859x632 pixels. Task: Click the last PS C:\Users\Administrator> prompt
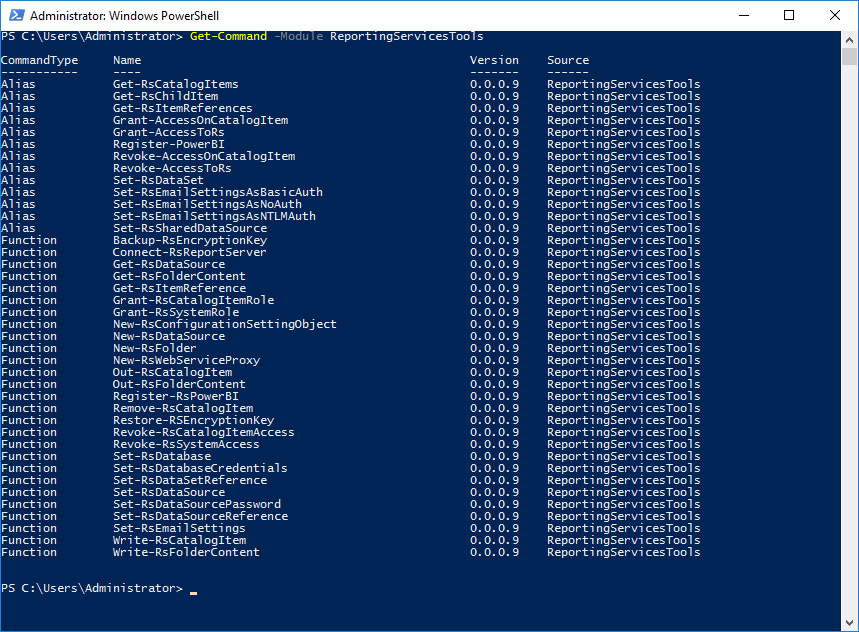[x=92, y=588]
